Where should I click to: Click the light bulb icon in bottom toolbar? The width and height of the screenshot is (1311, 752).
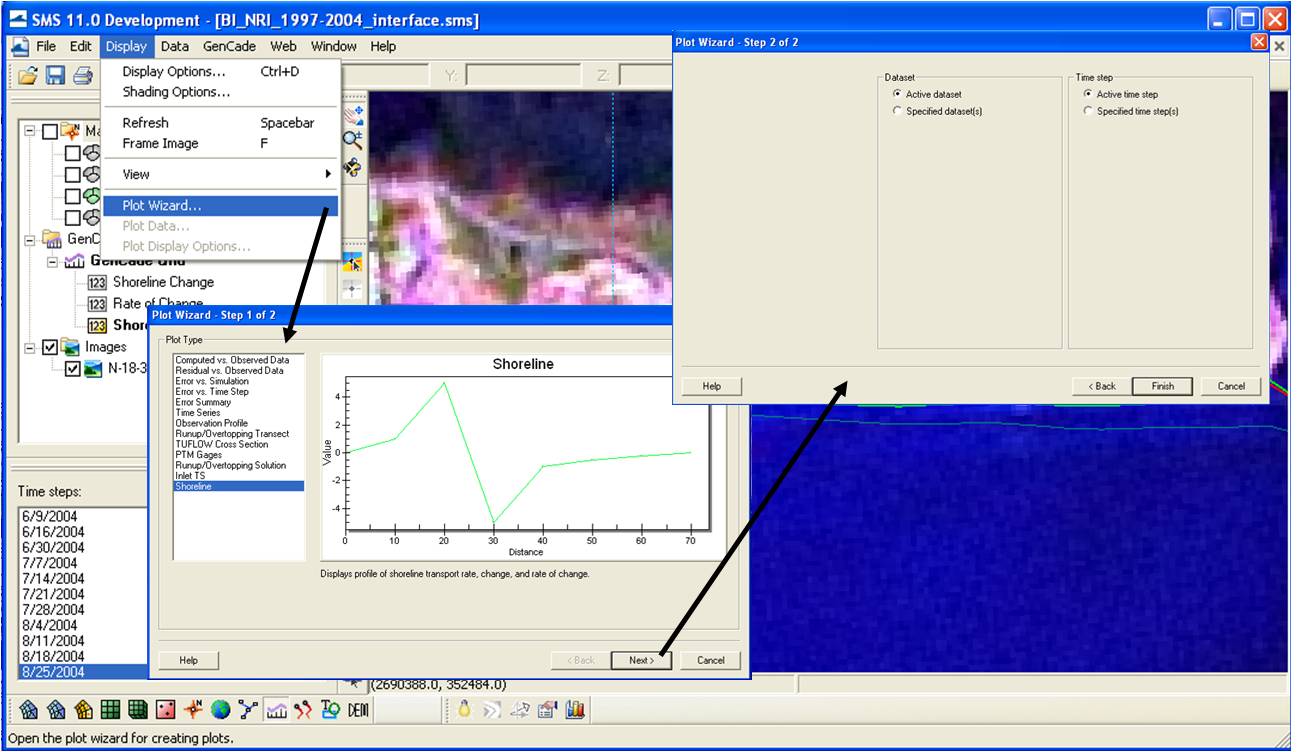click(x=464, y=710)
